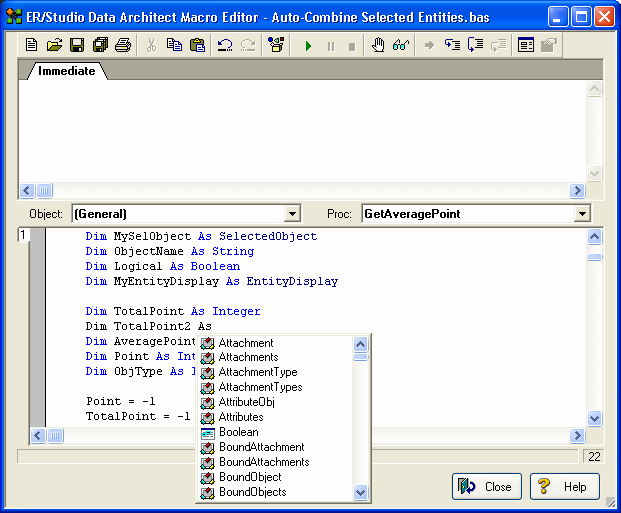
Task: Choose BoundAttachments from the popup list
Action: point(276,462)
